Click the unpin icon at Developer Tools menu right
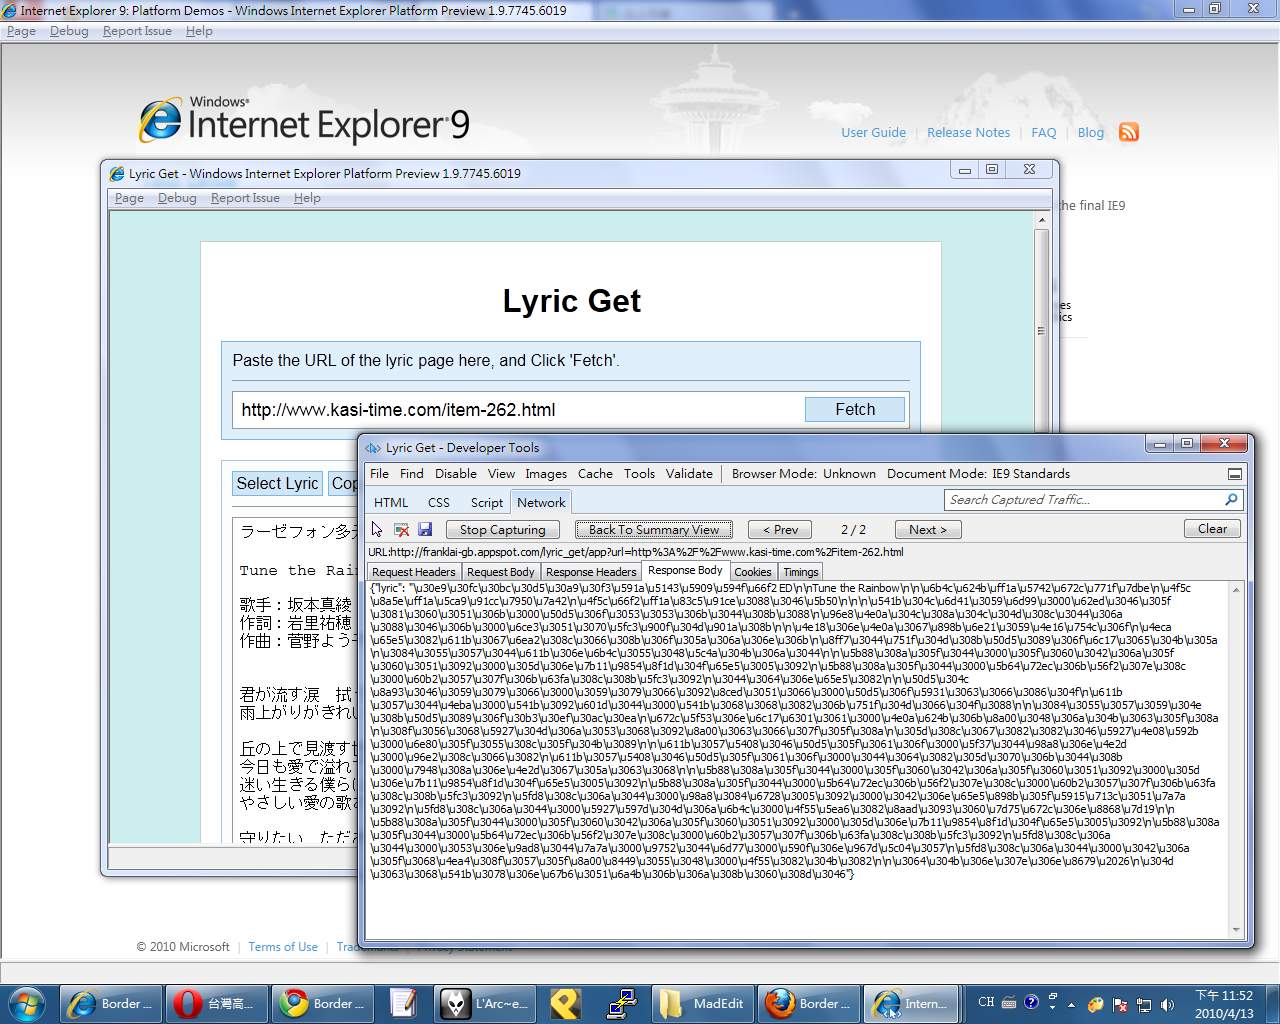This screenshot has width=1280, height=1024. pos(1235,474)
